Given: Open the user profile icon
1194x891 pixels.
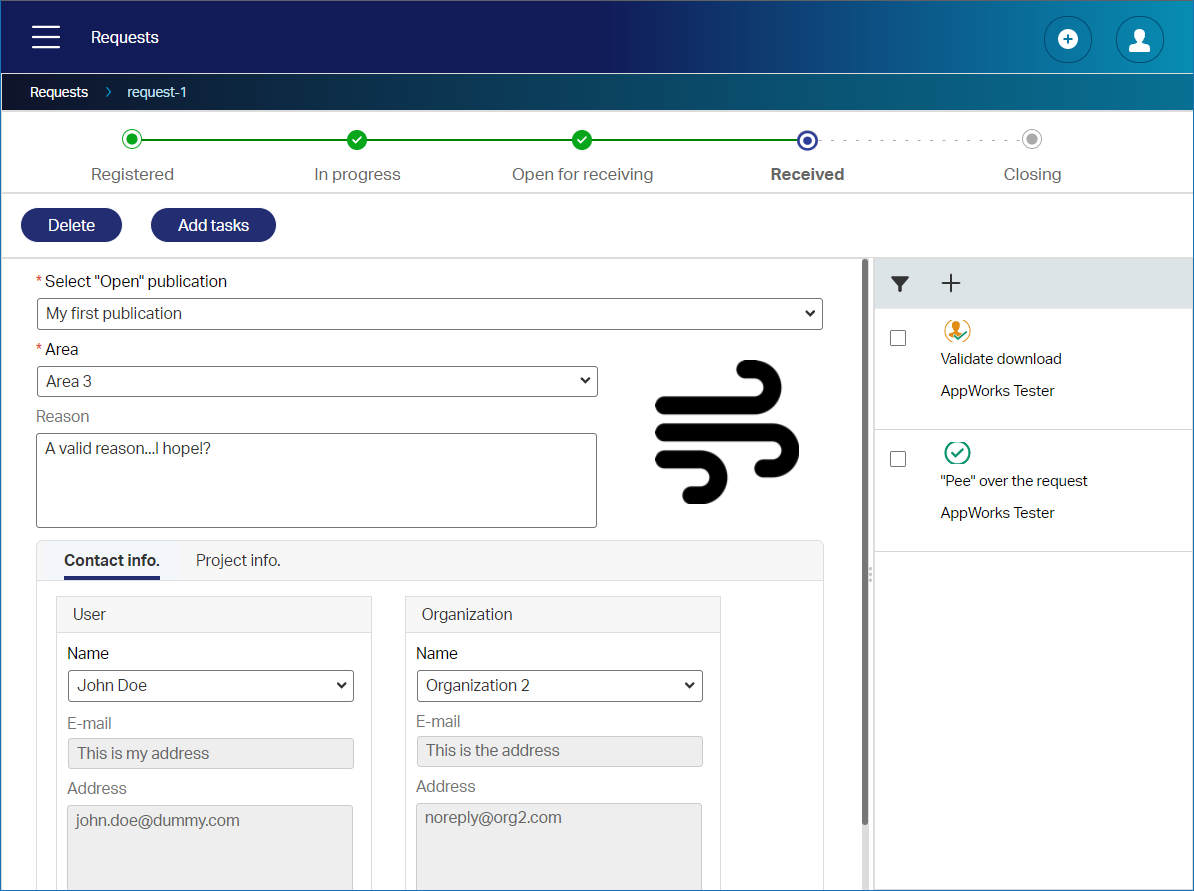Looking at the screenshot, I should tap(1139, 40).
